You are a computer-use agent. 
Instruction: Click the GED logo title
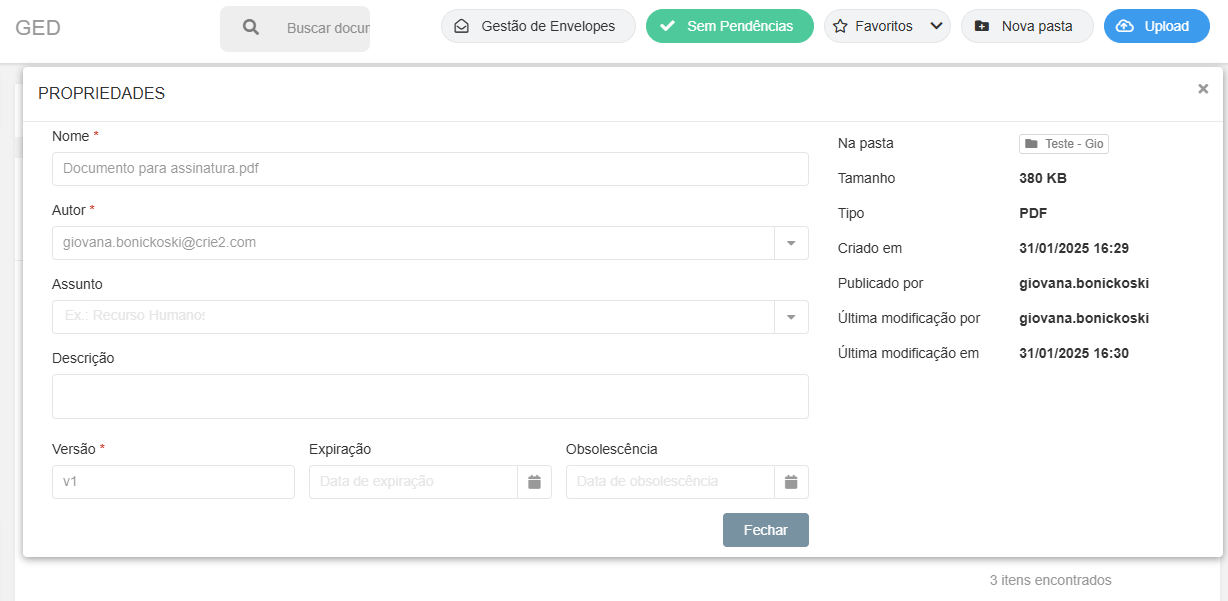(38, 28)
